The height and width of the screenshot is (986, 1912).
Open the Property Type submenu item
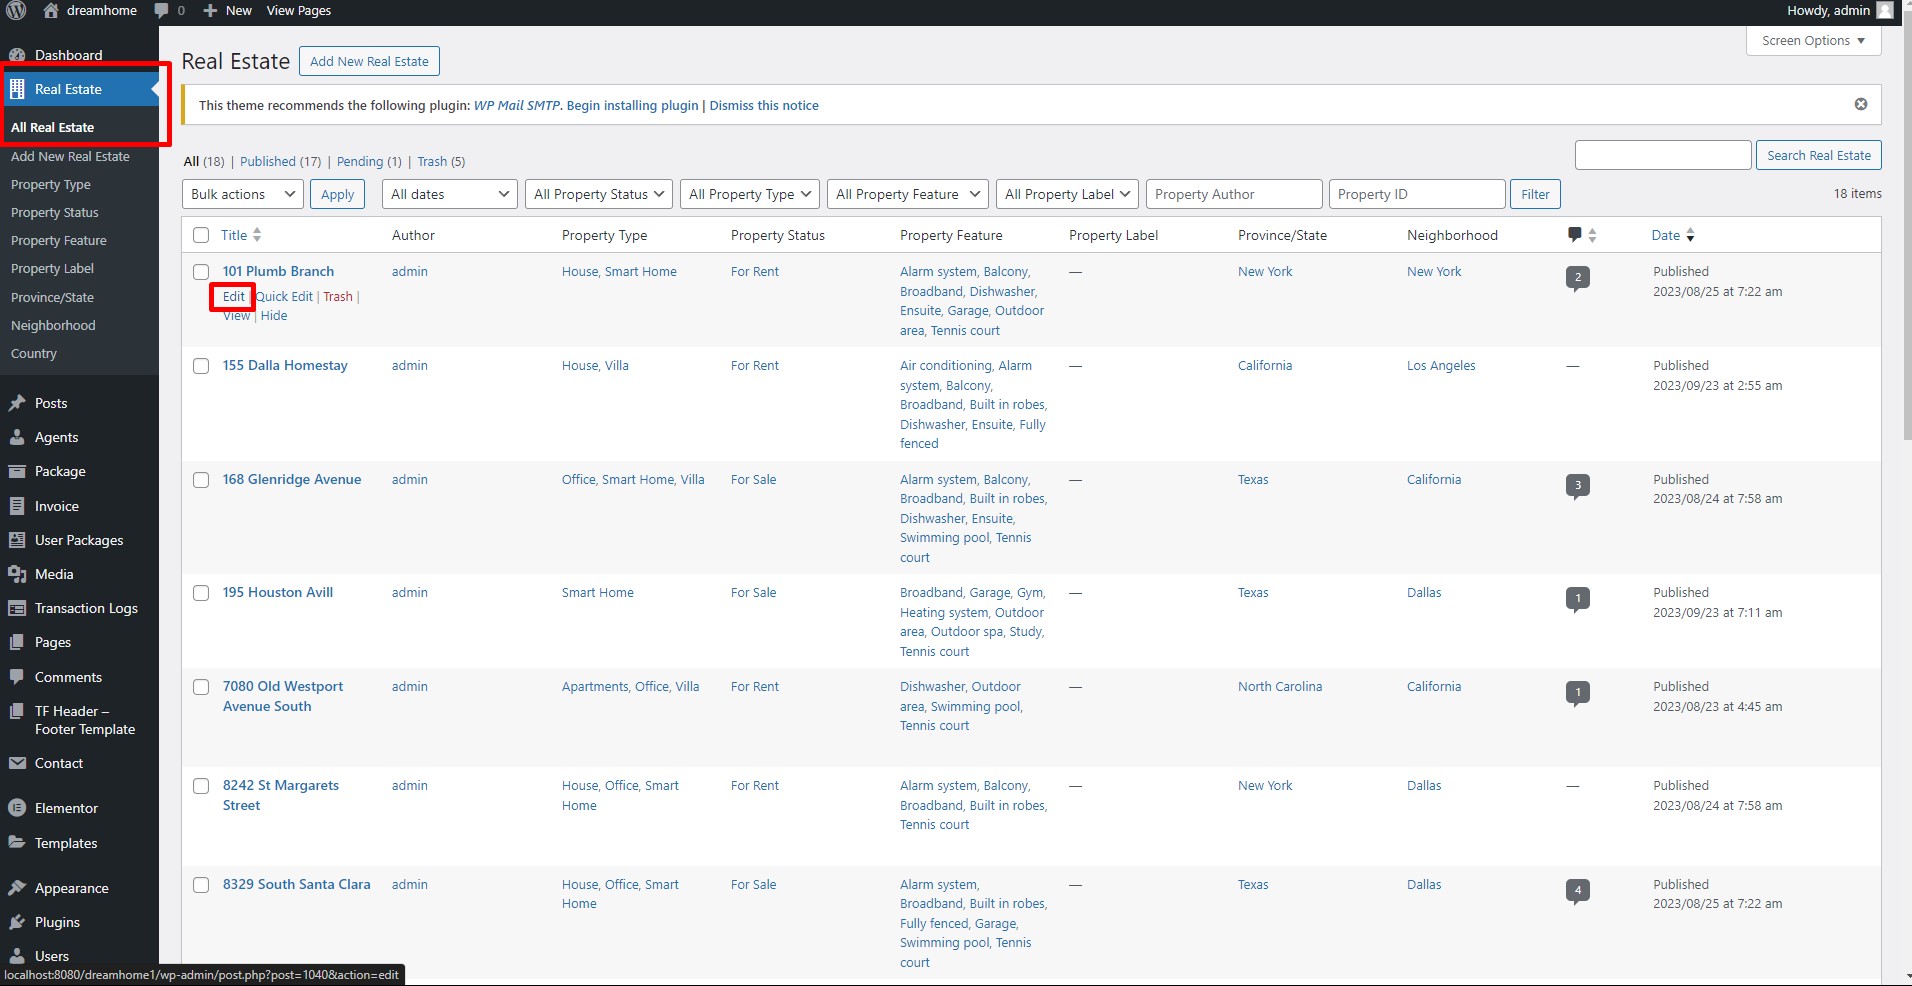[x=51, y=184]
